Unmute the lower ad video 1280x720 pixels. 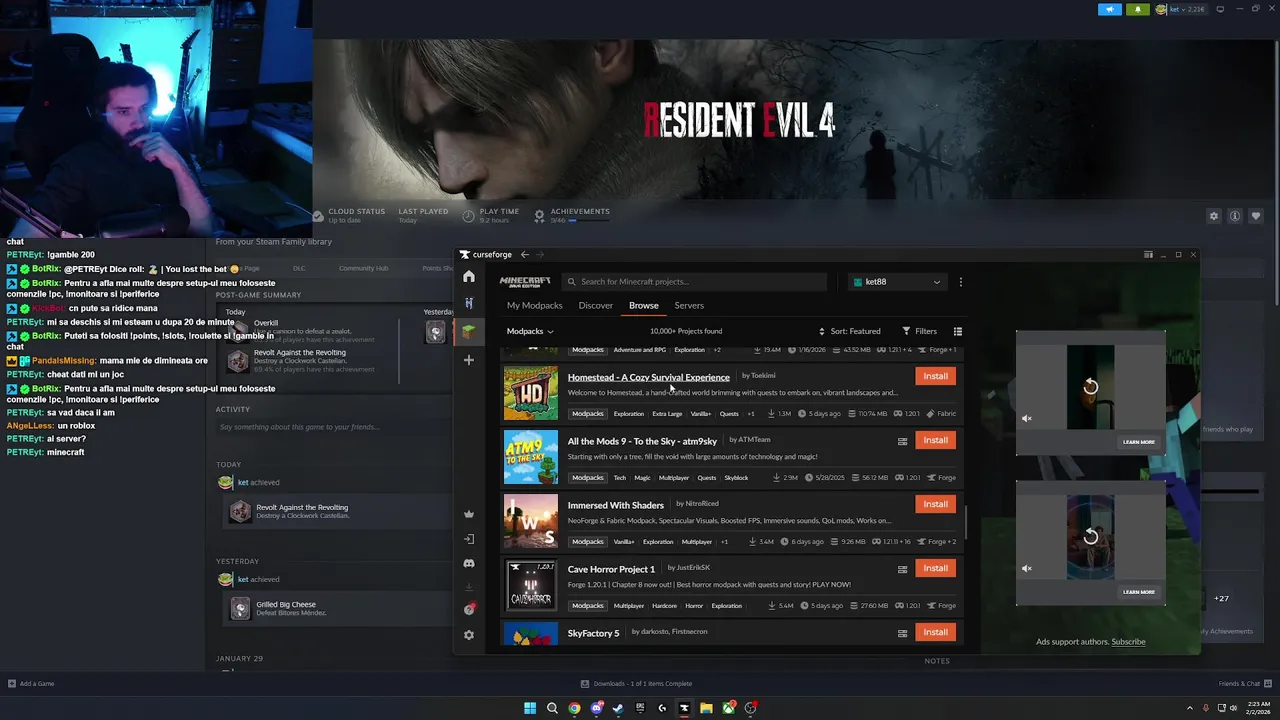point(1027,568)
